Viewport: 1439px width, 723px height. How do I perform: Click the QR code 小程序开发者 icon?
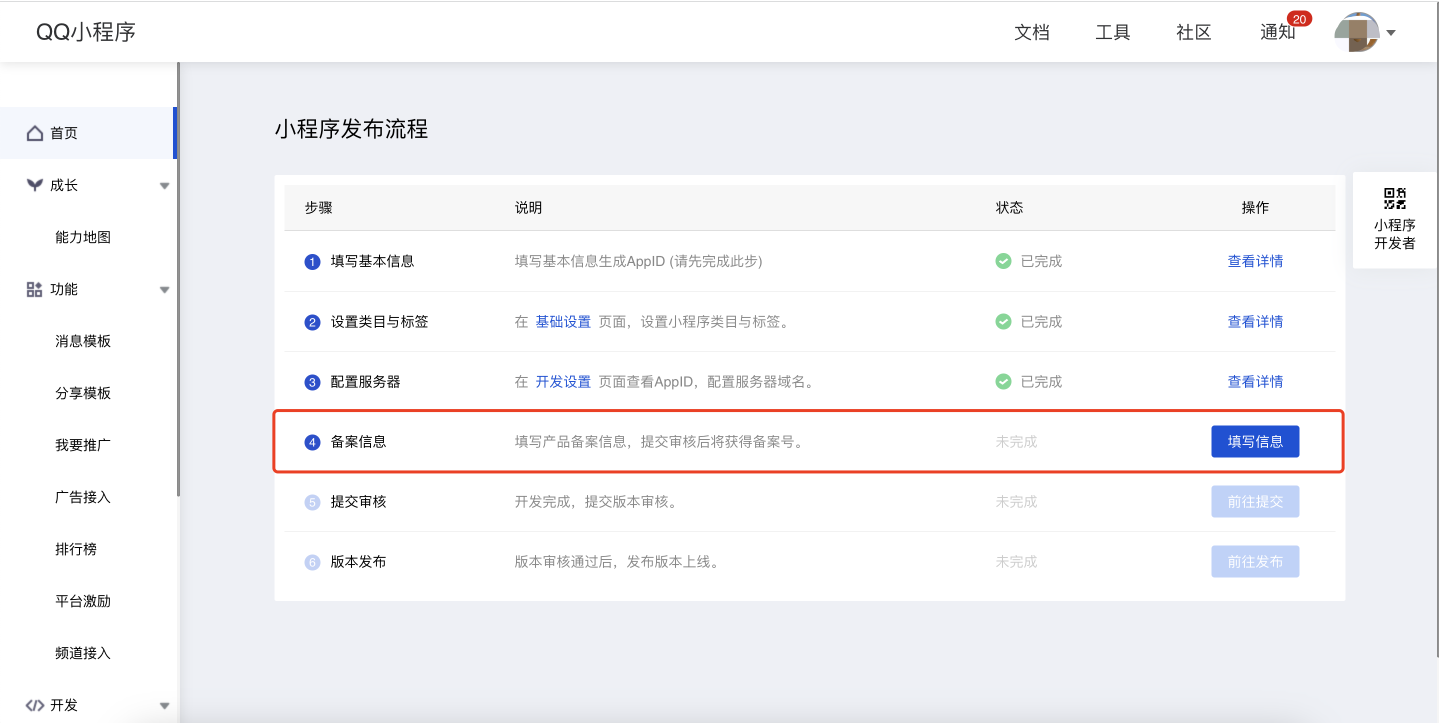tap(1394, 198)
